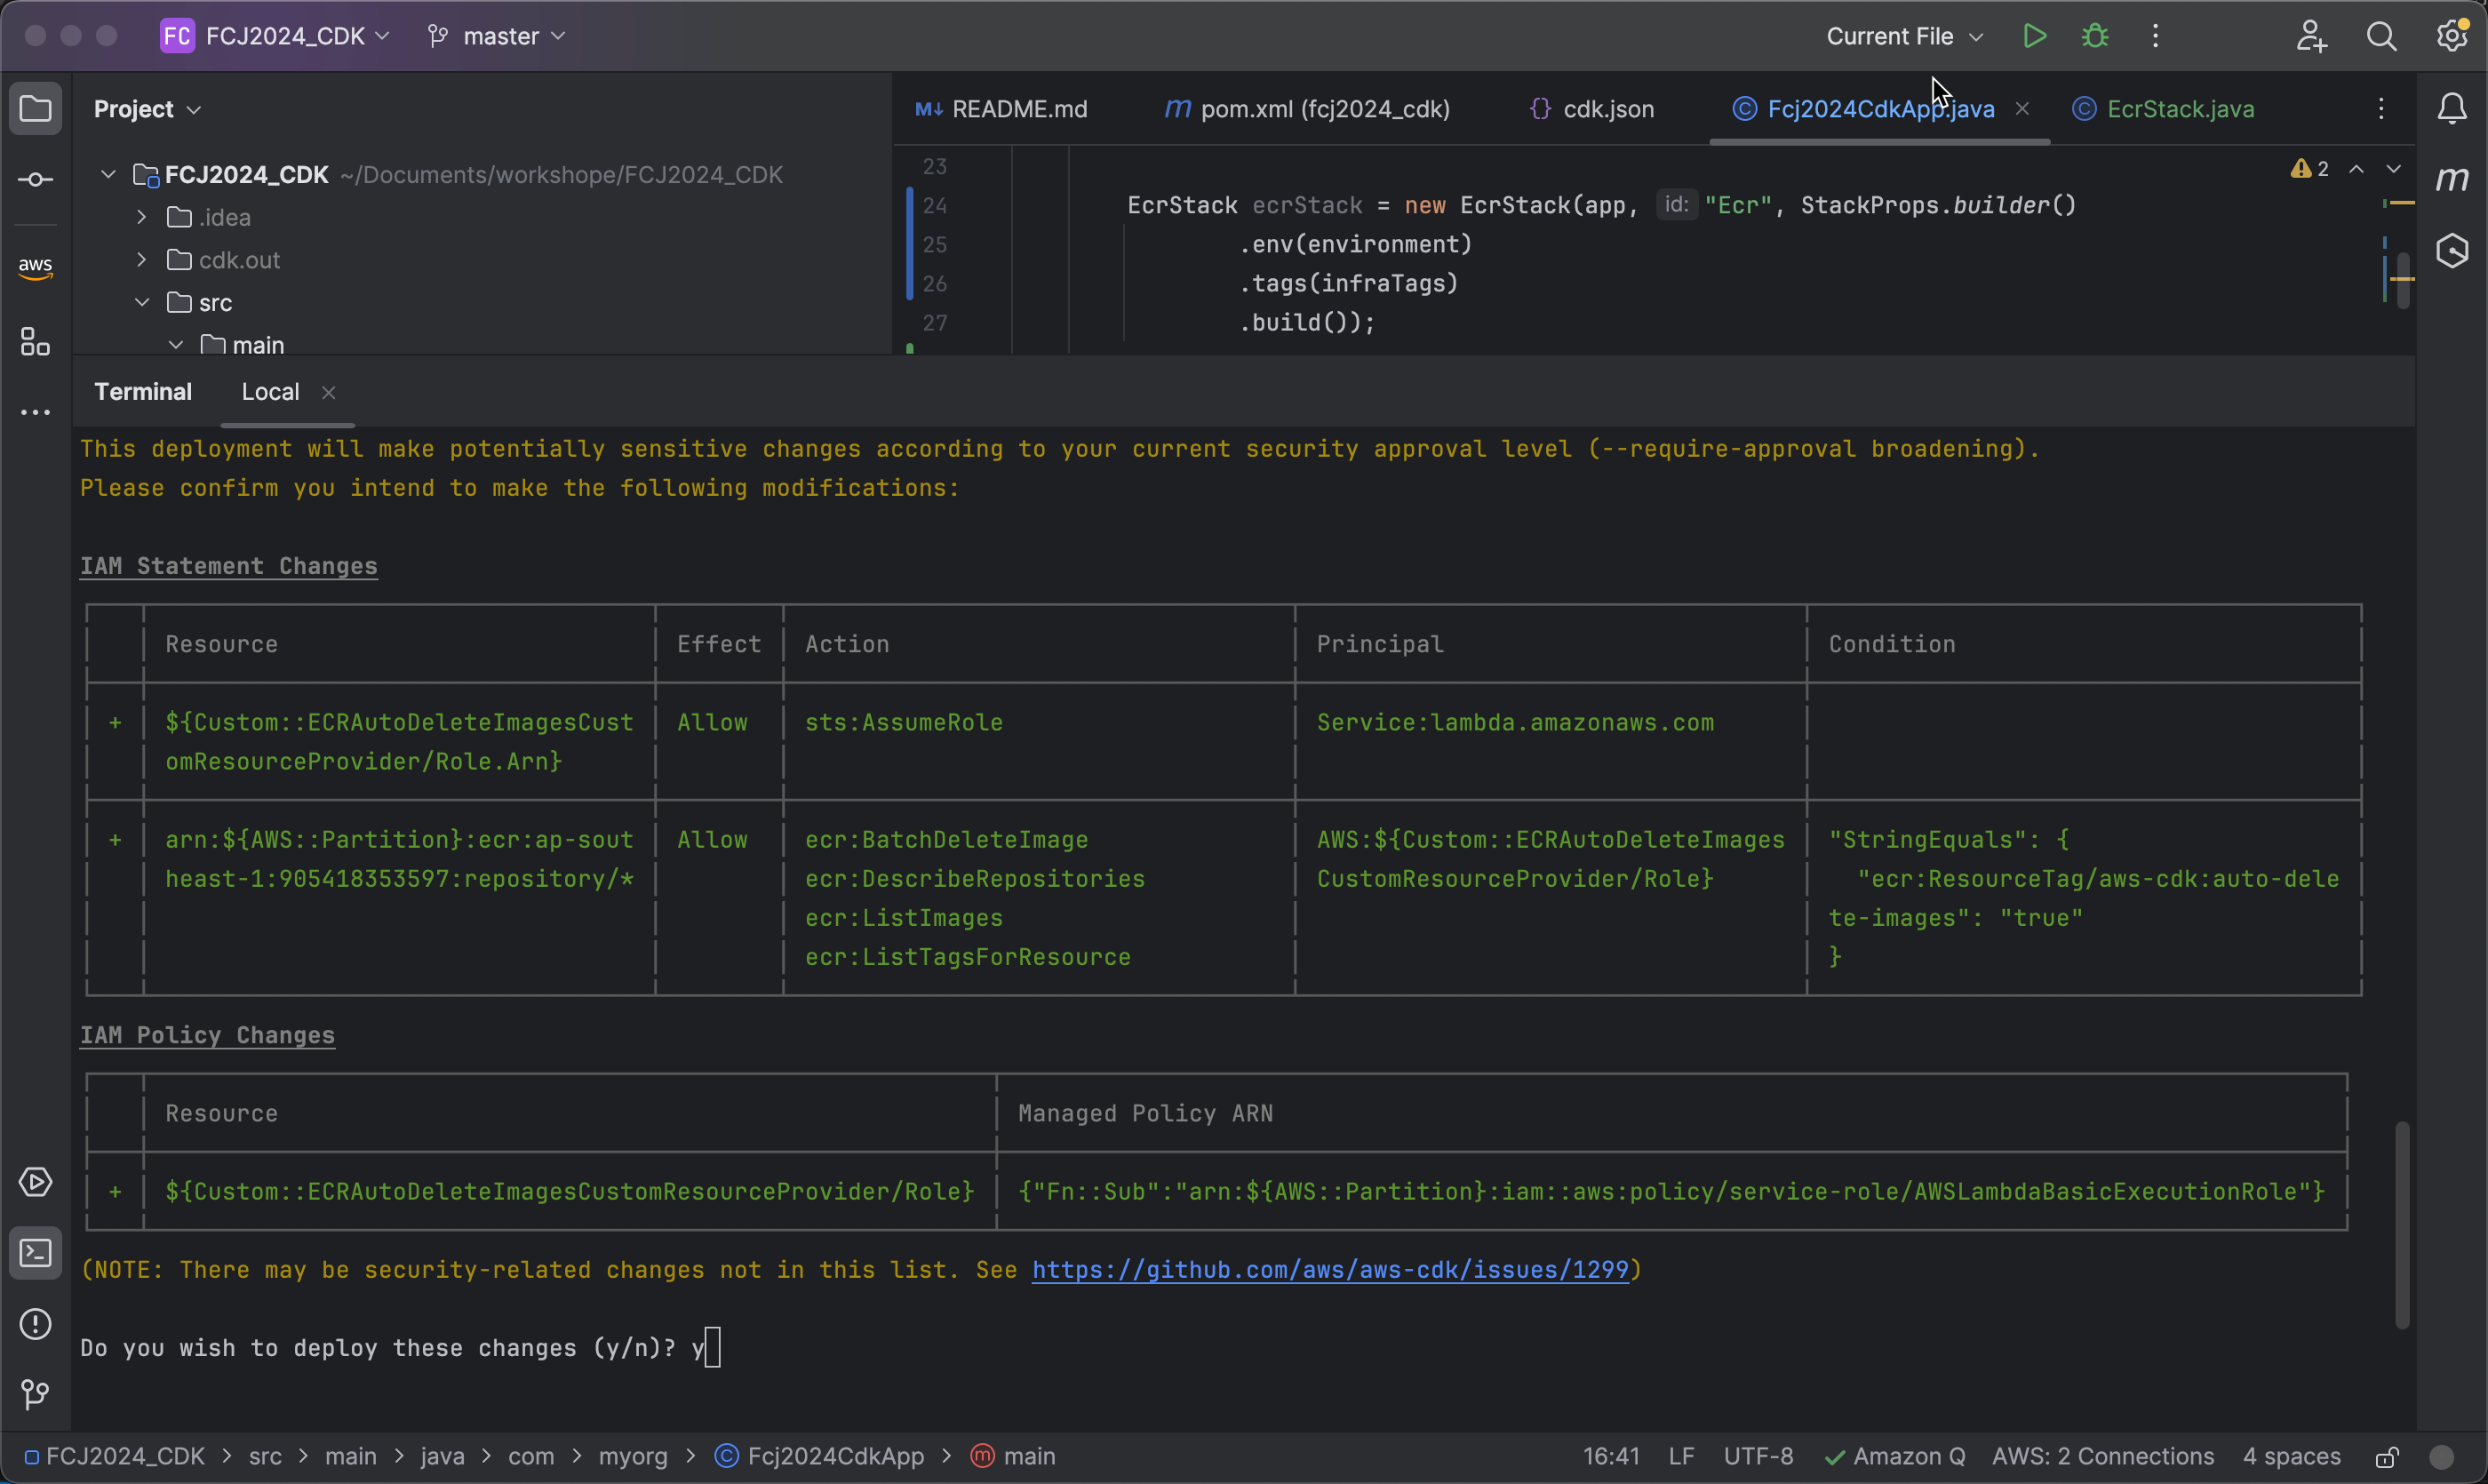Click line number 24 in the gutter
Viewport: 2488px width, 1484px height.
click(x=935, y=206)
